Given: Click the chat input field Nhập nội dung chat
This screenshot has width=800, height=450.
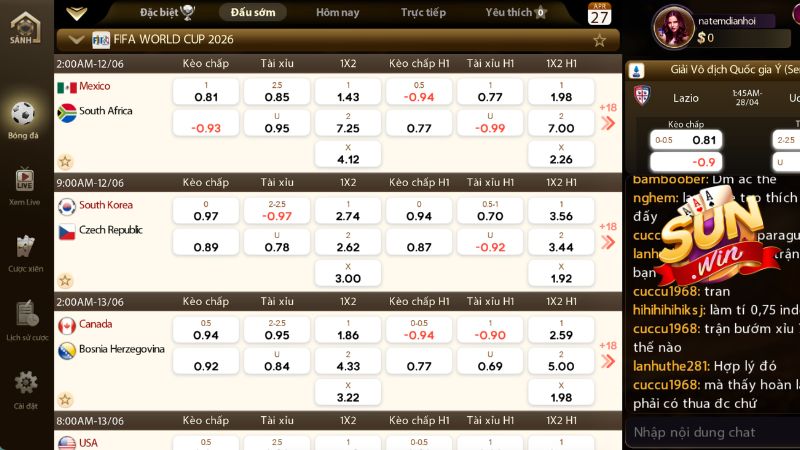Looking at the screenshot, I should [x=712, y=433].
